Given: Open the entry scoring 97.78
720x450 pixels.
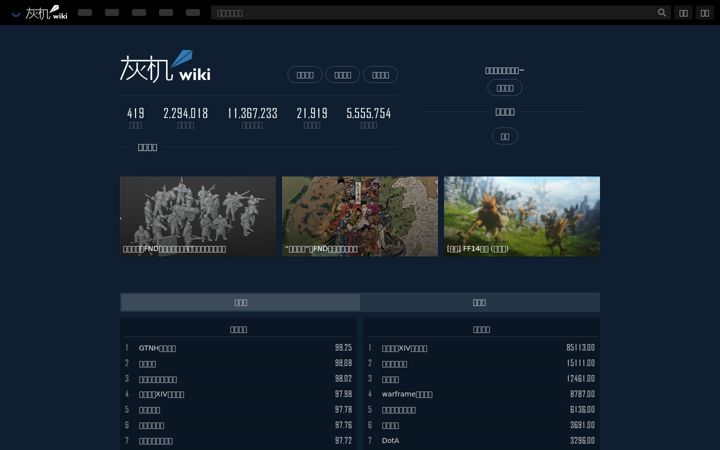Looking at the screenshot, I should pos(149,410).
